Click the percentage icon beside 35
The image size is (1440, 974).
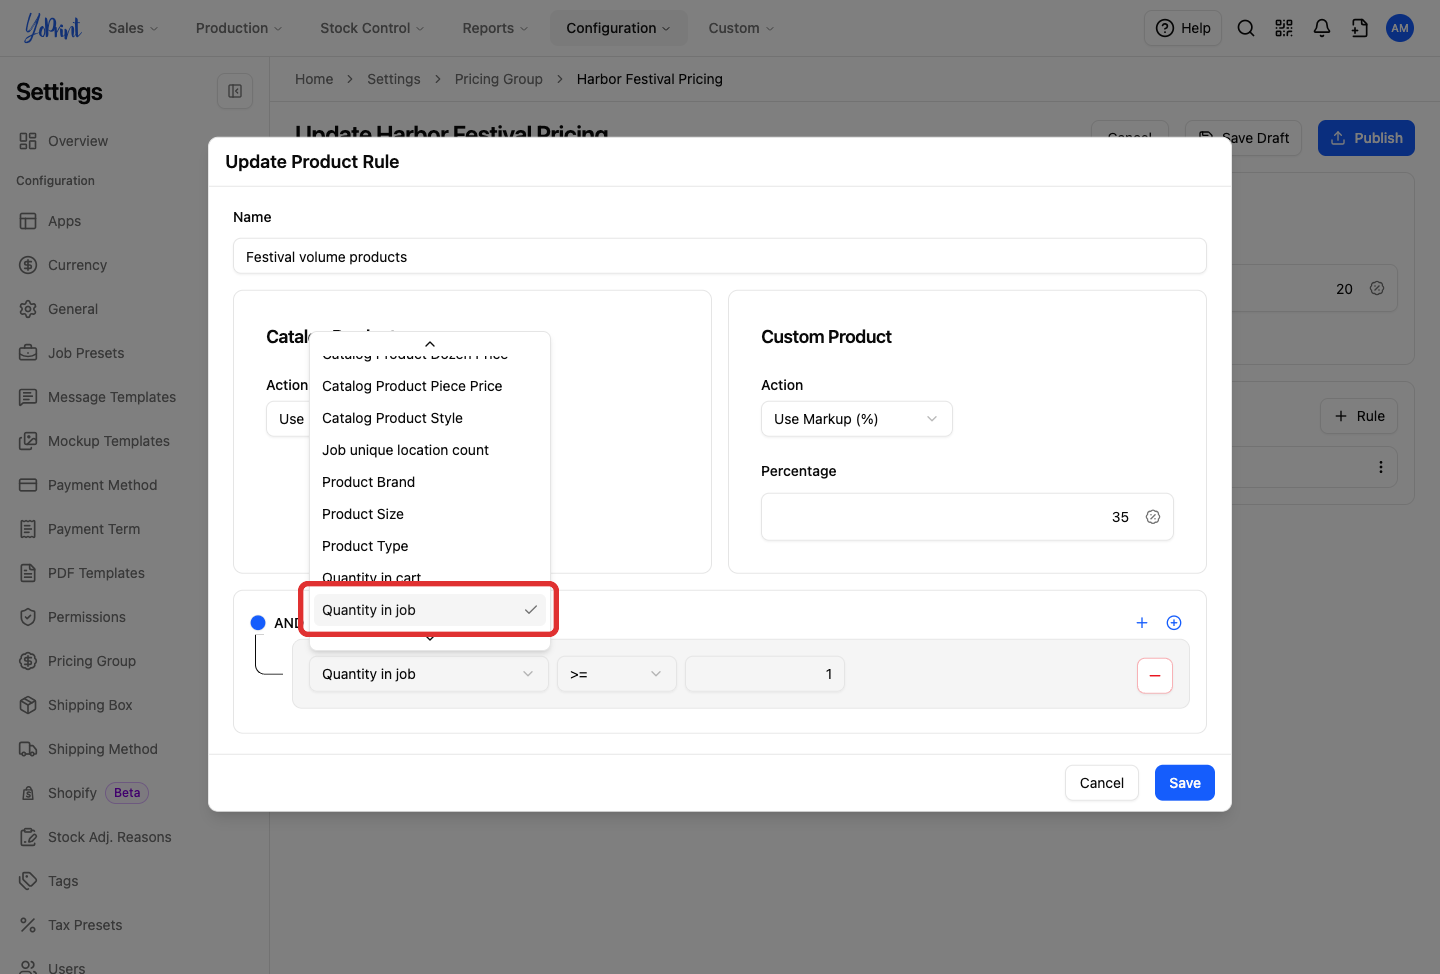pyautogui.click(x=1153, y=517)
